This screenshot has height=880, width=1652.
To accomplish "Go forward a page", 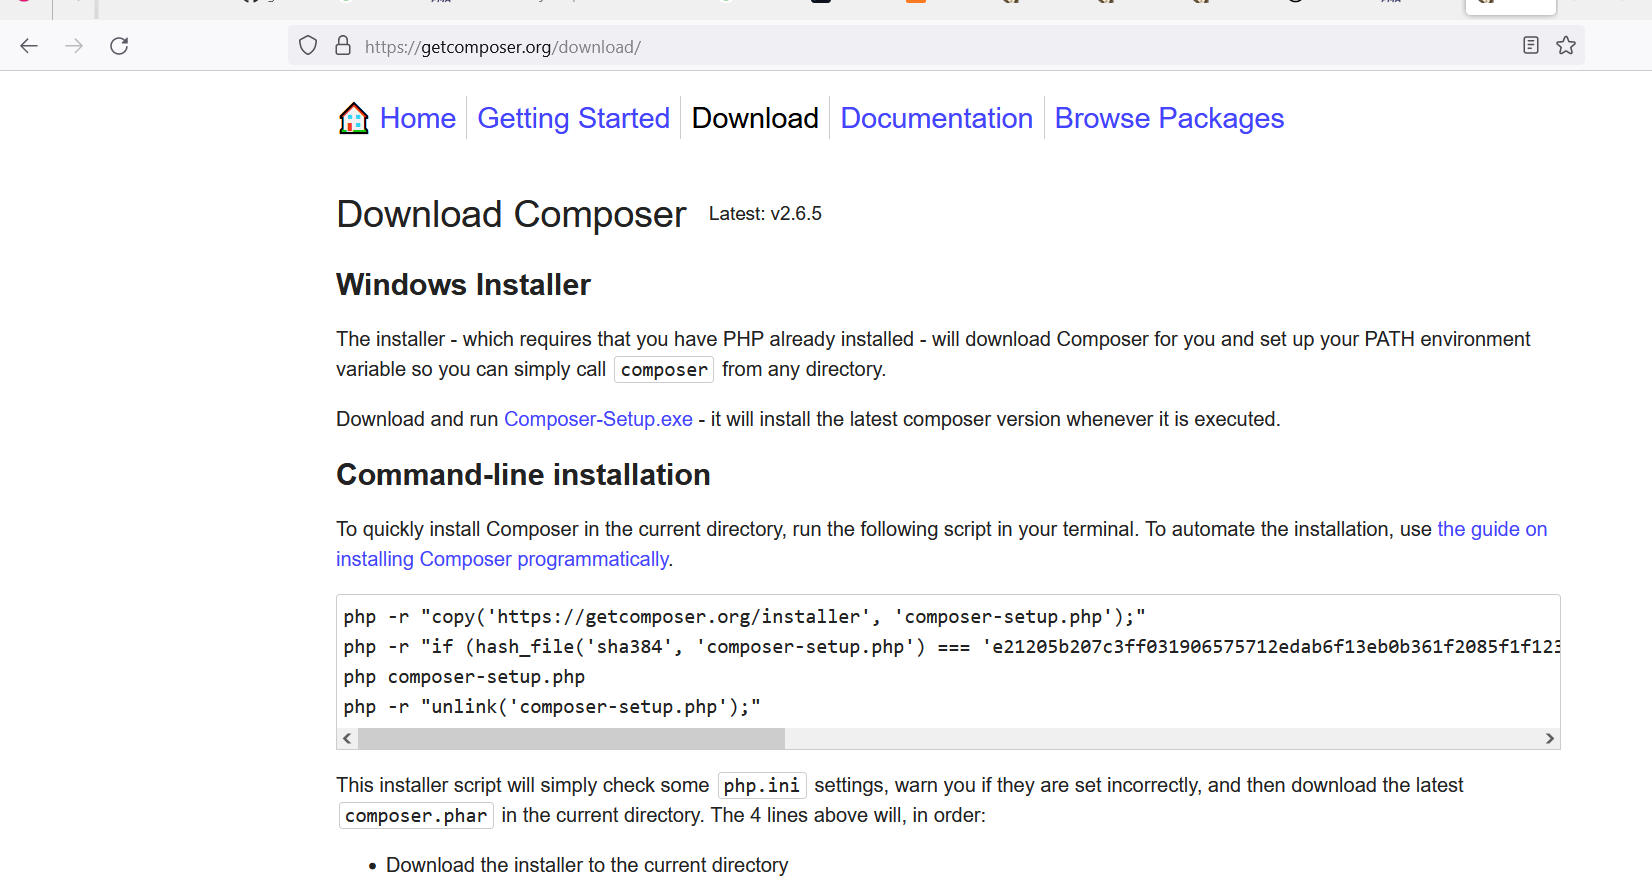I will click(x=73, y=45).
